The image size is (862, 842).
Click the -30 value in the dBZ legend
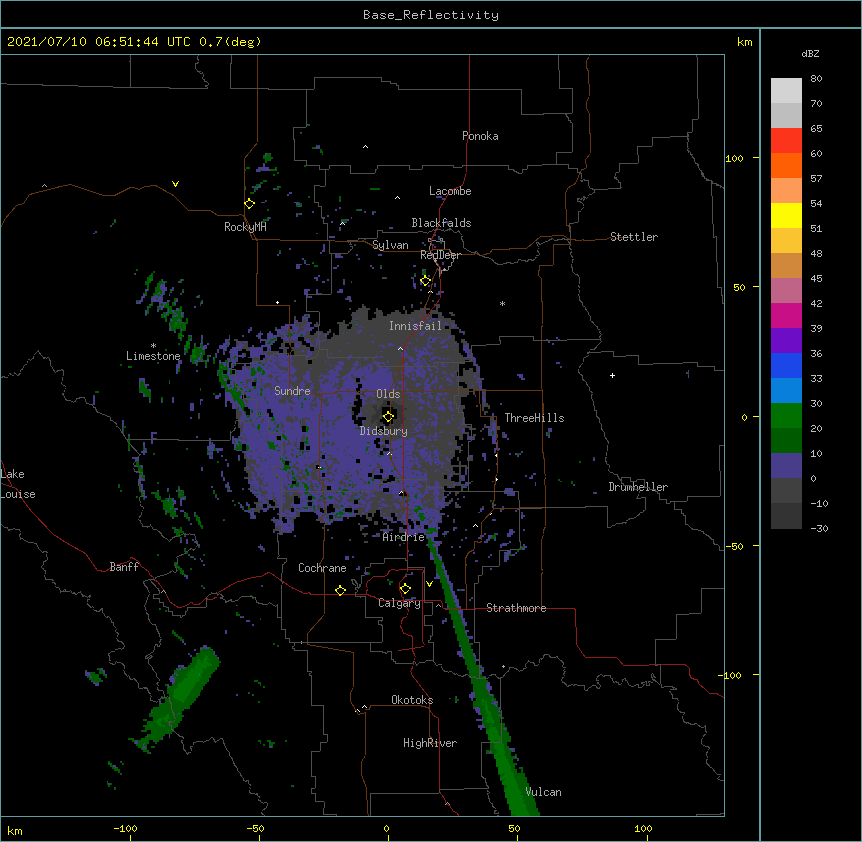pyautogui.click(x=819, y=529)
